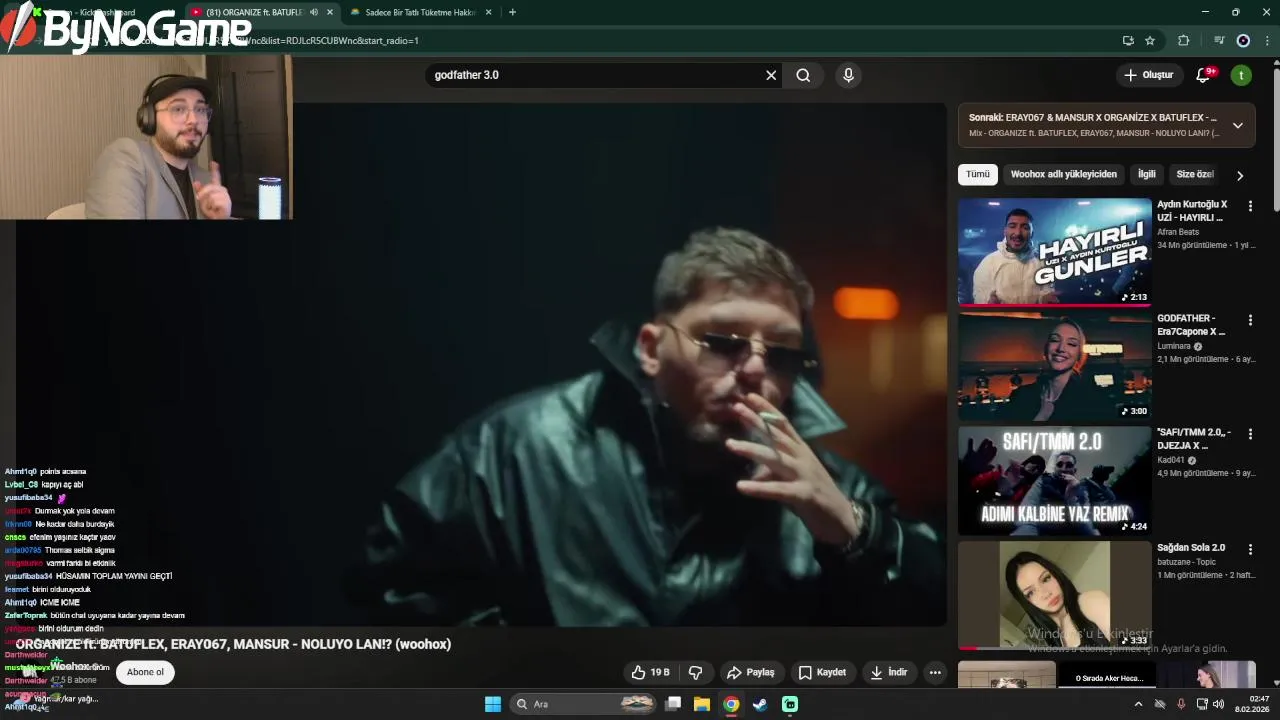Image resolution: width=1280 pixels, height=720 pixels.
Task: Open options for Sağdan Sola 2.0 video
Action: 1250,549
